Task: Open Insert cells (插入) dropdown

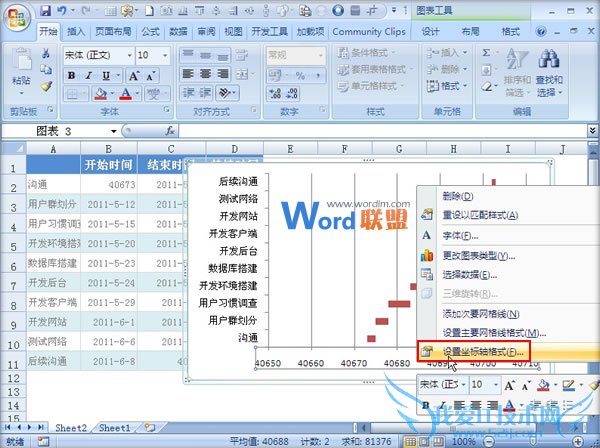Action: (447, 53)
